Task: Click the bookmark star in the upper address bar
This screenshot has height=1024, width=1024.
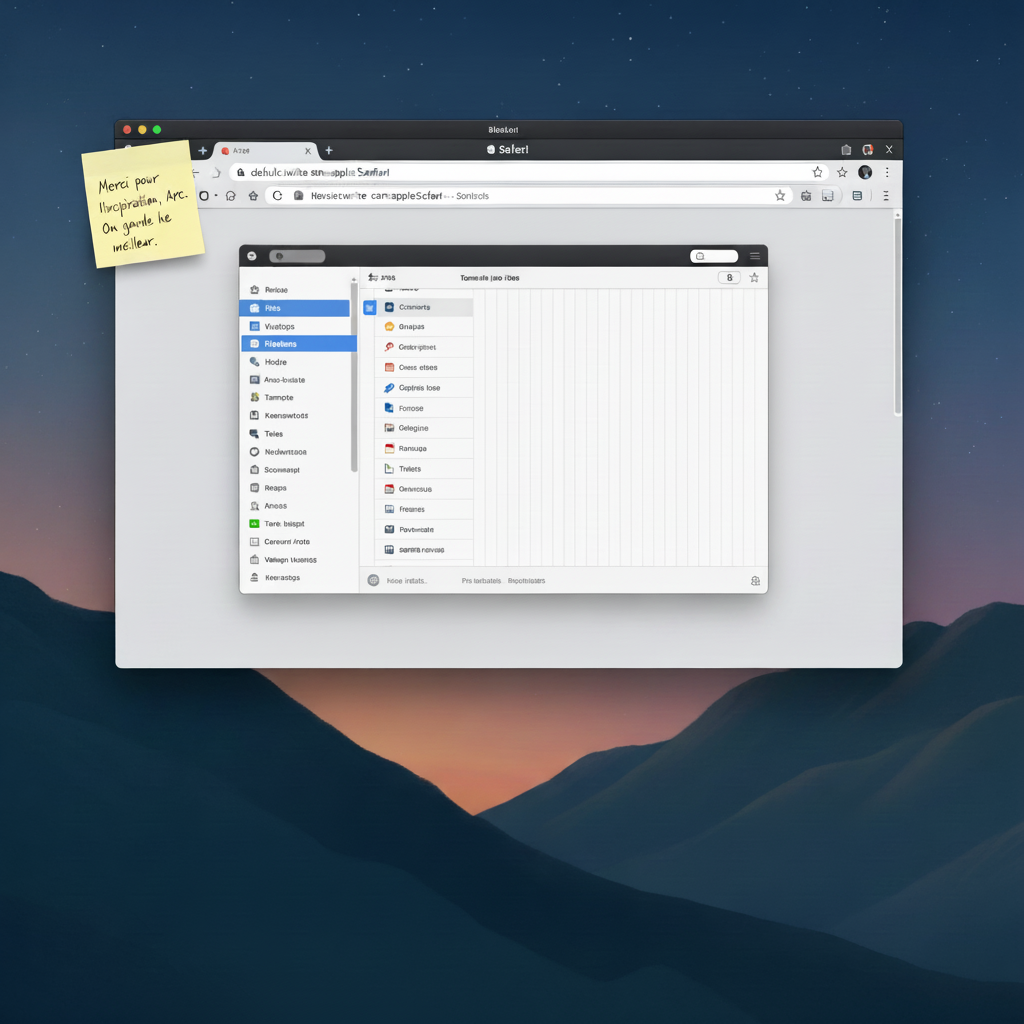Action: tap(817, 172)
